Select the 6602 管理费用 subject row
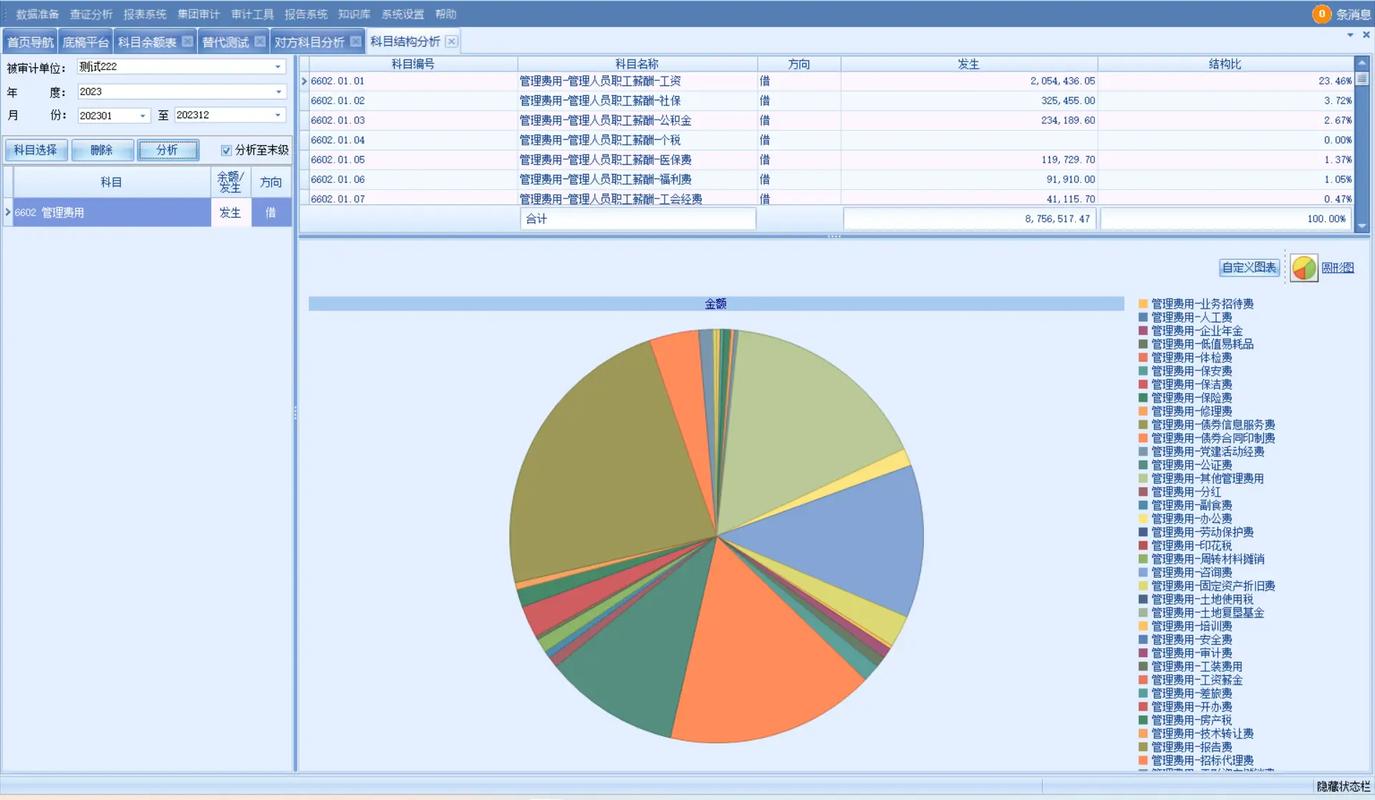 110,213
